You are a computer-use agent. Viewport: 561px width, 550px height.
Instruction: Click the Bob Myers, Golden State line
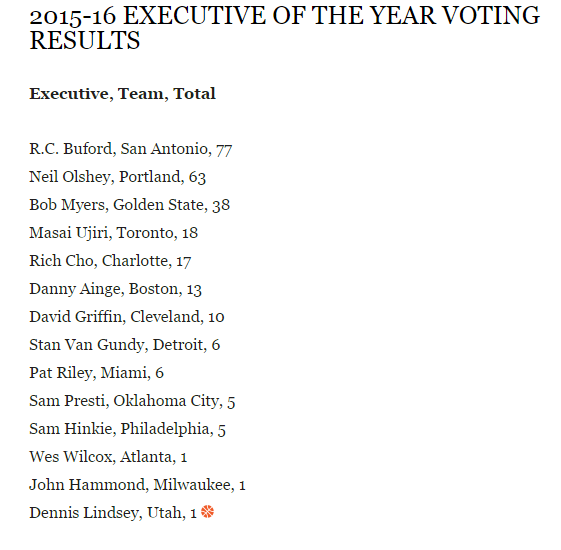(130, 205)
